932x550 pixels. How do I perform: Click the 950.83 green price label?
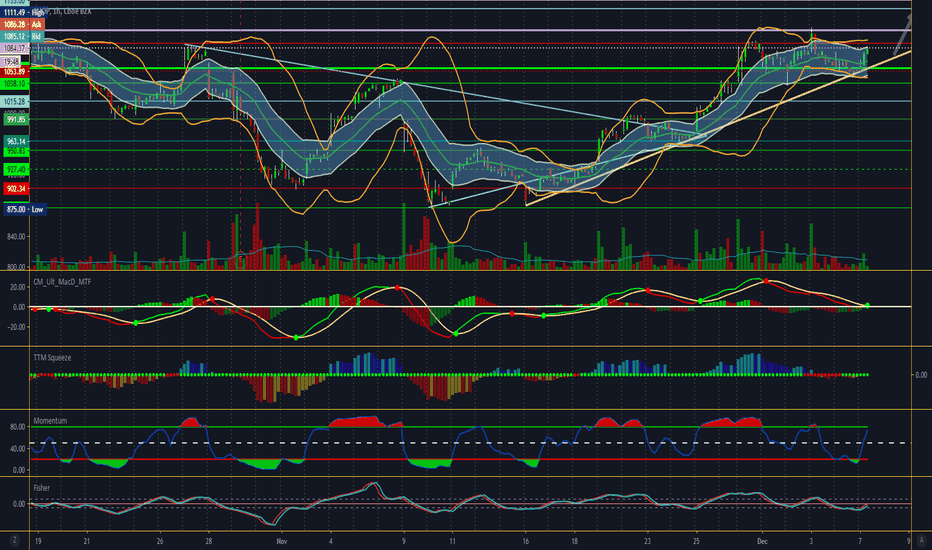coord(16,152)
